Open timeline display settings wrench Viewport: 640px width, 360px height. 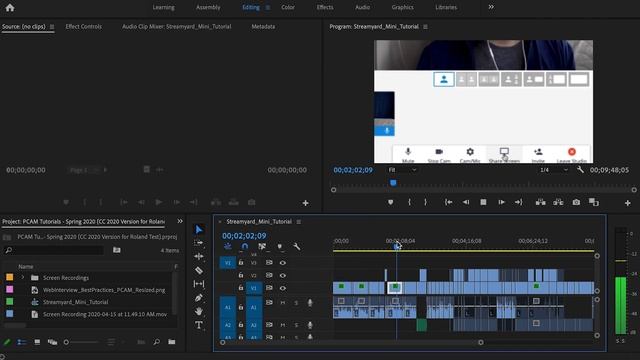(297, 247)
